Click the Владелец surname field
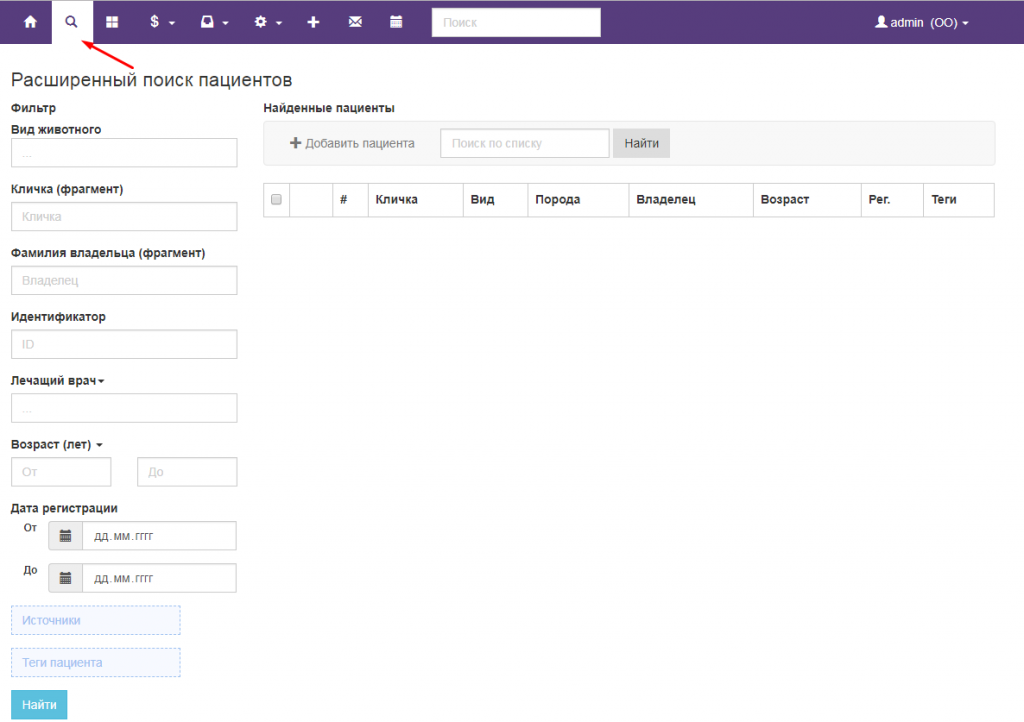Image resolution: width=1024 pixels, height=722 pixels. click(x=124, y=281)
